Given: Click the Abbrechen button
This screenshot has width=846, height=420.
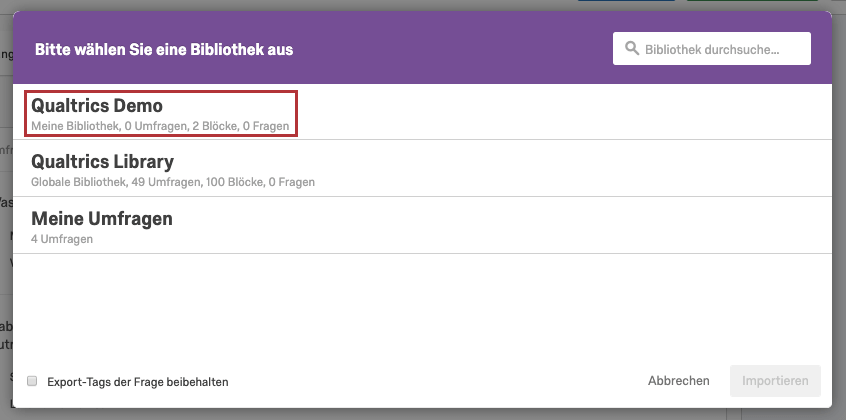Looking at the screenshot, I should pyautogui.click(x=679, y=381).
